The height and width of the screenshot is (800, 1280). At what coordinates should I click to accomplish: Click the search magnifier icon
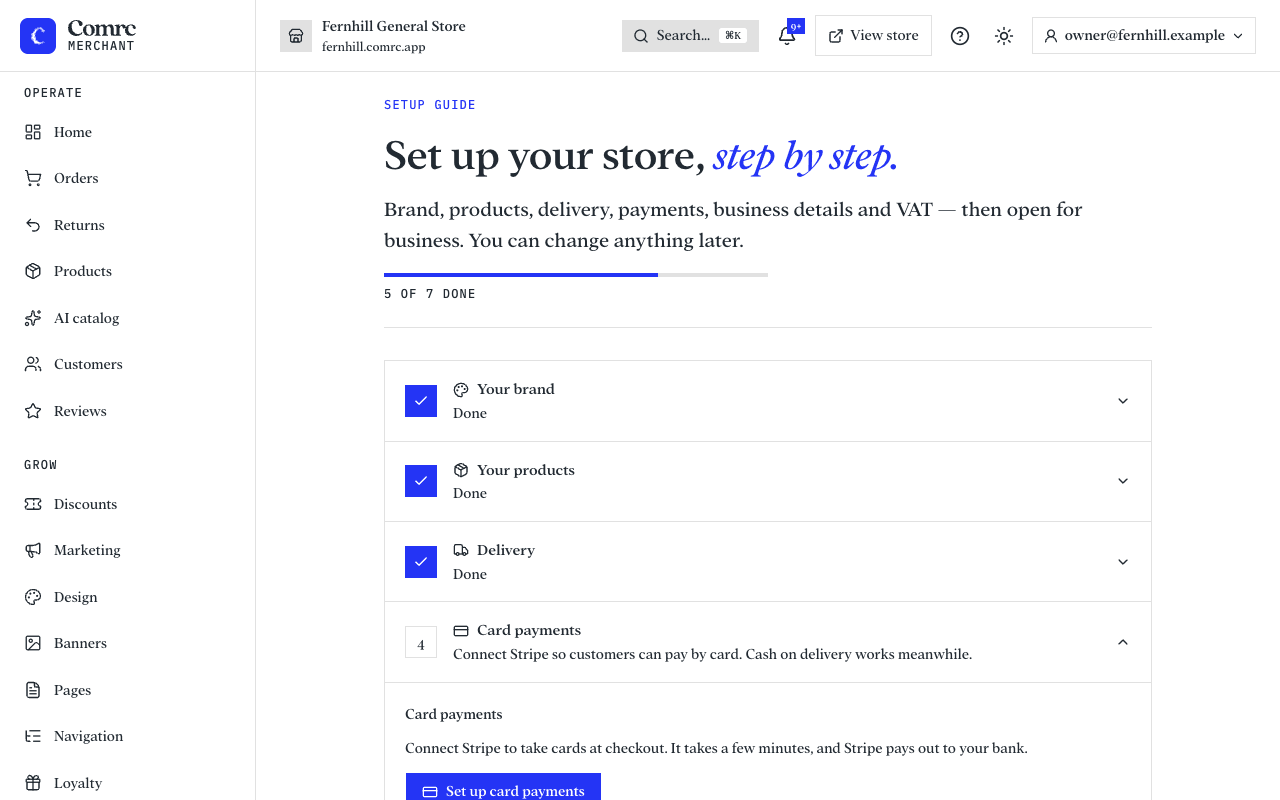(x=641, y=36)
